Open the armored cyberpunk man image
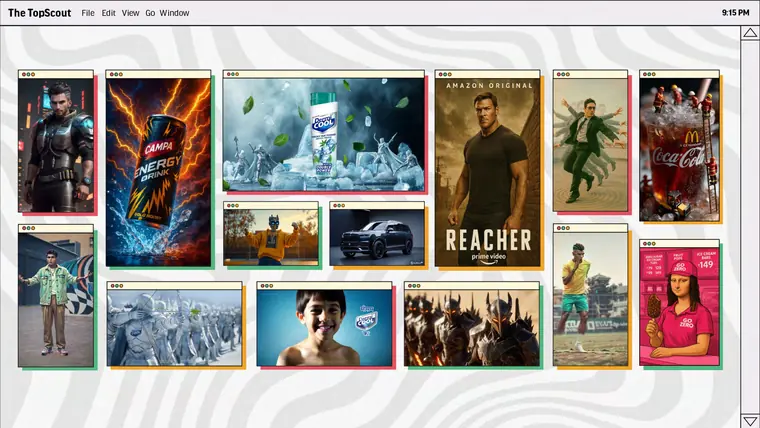Screen dimensions: 760x428 pyautogui.click(x=56, y=145)
